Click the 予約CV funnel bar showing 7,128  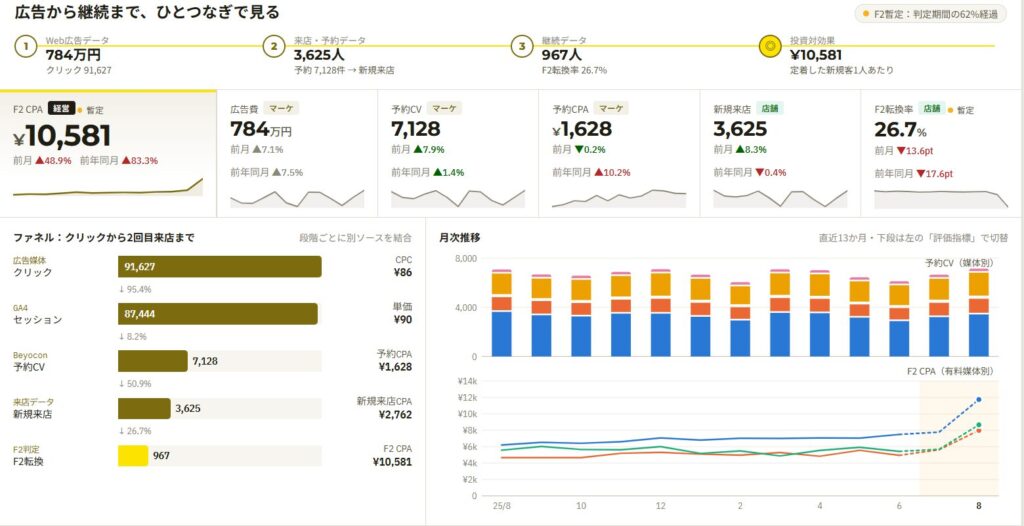152,361
